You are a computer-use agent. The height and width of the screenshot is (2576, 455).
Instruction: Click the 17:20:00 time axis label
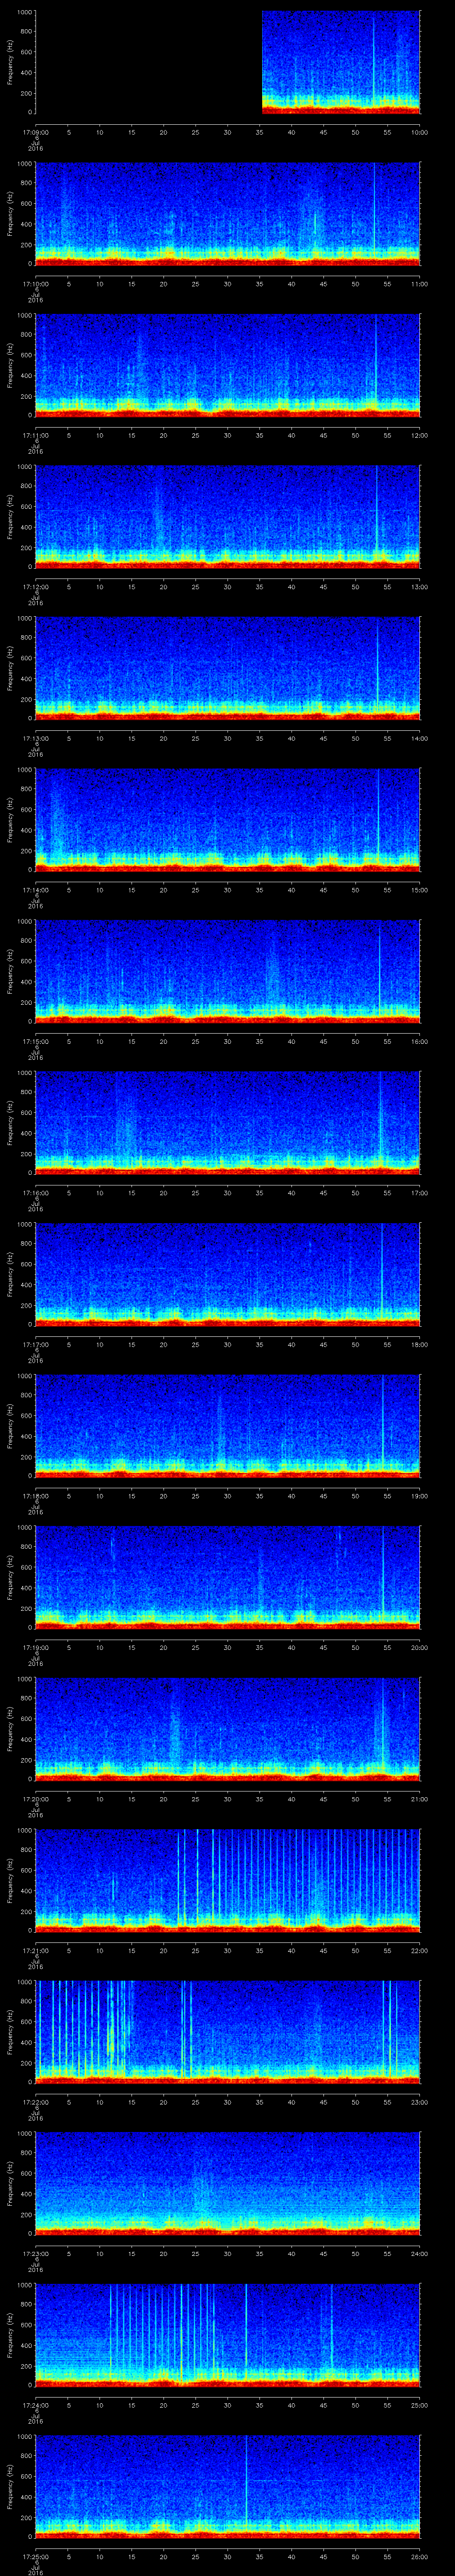coord(35,1799)
